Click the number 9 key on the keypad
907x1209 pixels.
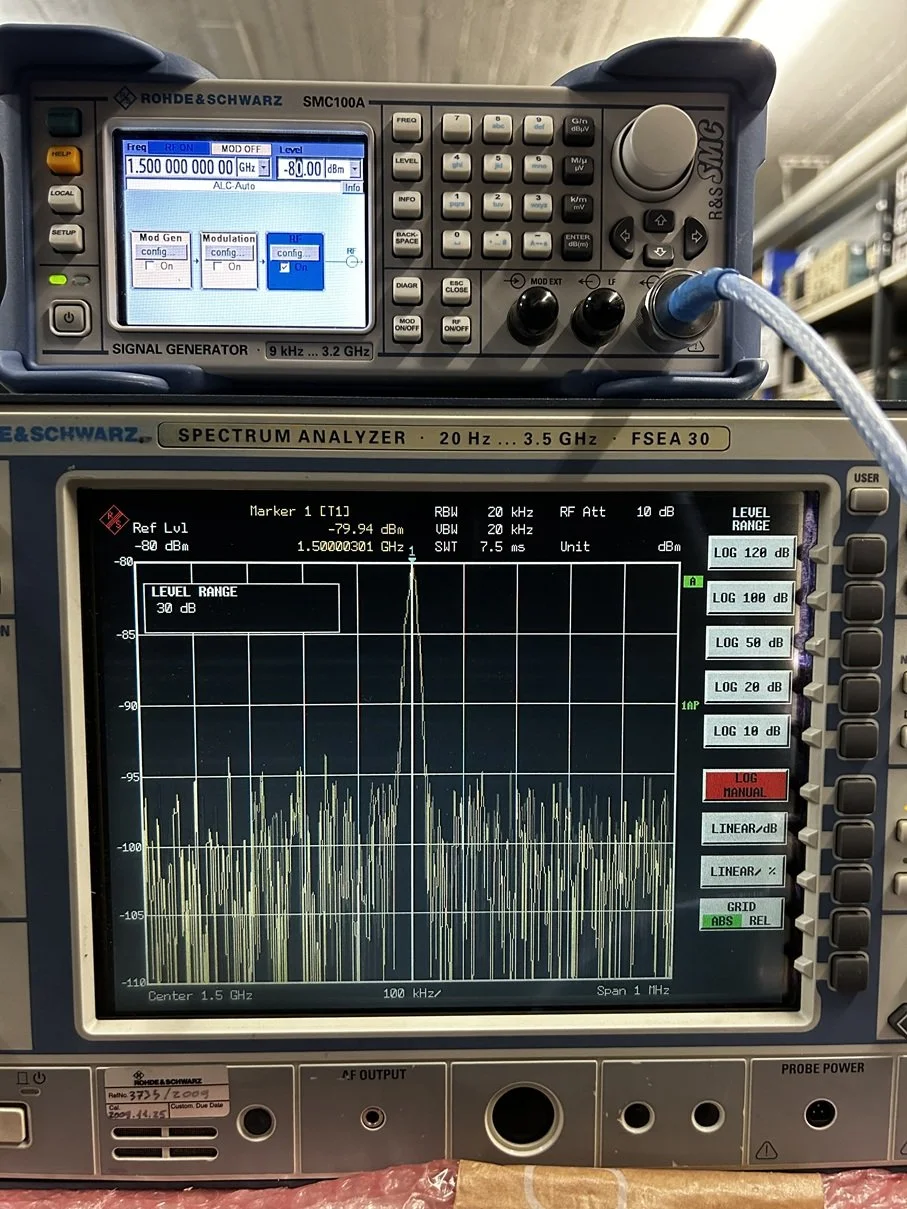(x=538, y=128)
